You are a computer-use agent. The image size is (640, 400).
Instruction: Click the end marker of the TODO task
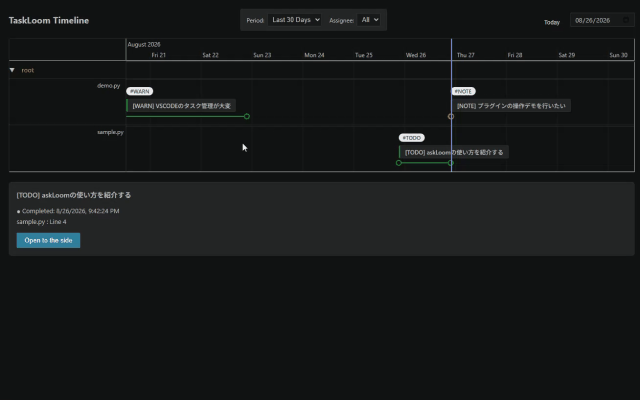point(451,163)
